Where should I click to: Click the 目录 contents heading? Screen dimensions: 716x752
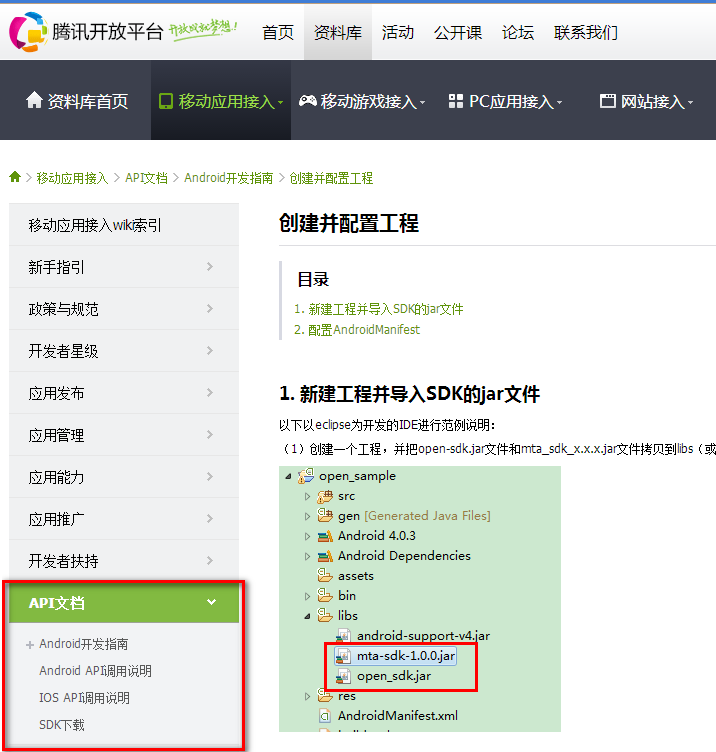(313, 279)
